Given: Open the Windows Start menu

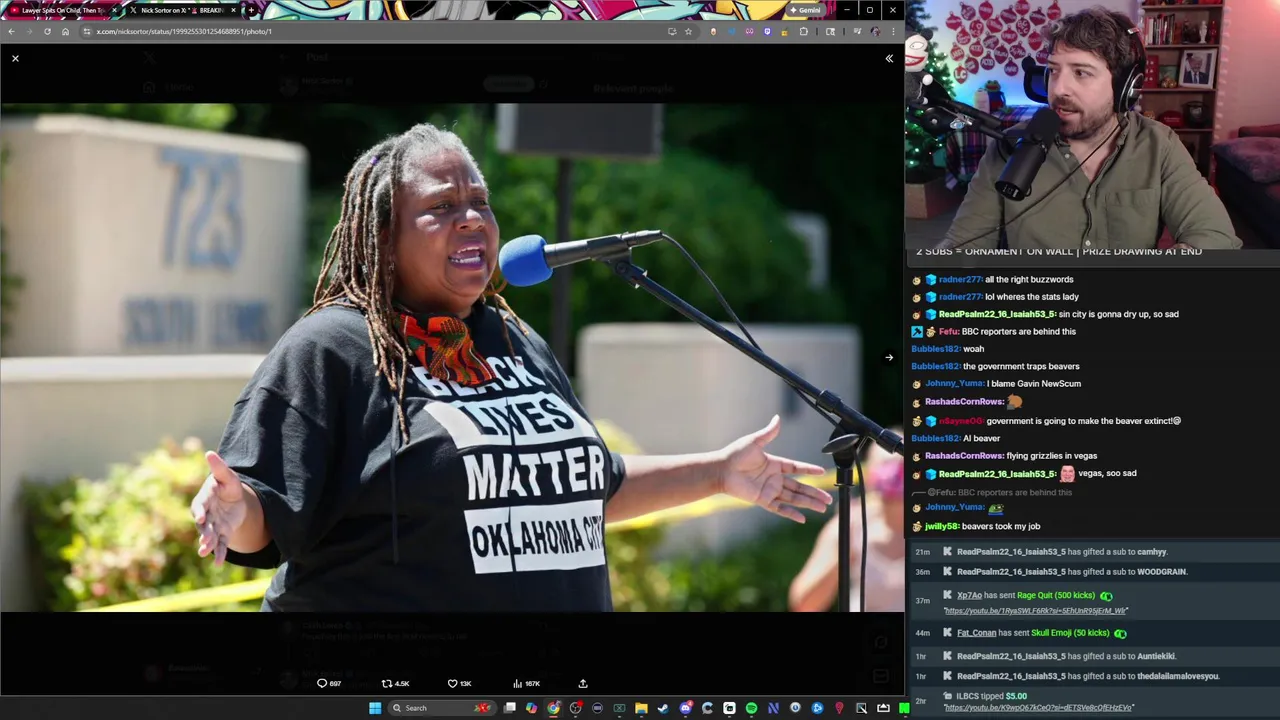Looking at the screenshot, I should click(x=375, y=708).
